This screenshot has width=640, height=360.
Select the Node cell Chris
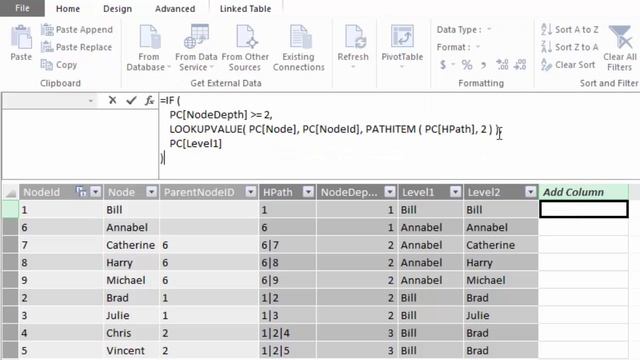coord(131,333)
